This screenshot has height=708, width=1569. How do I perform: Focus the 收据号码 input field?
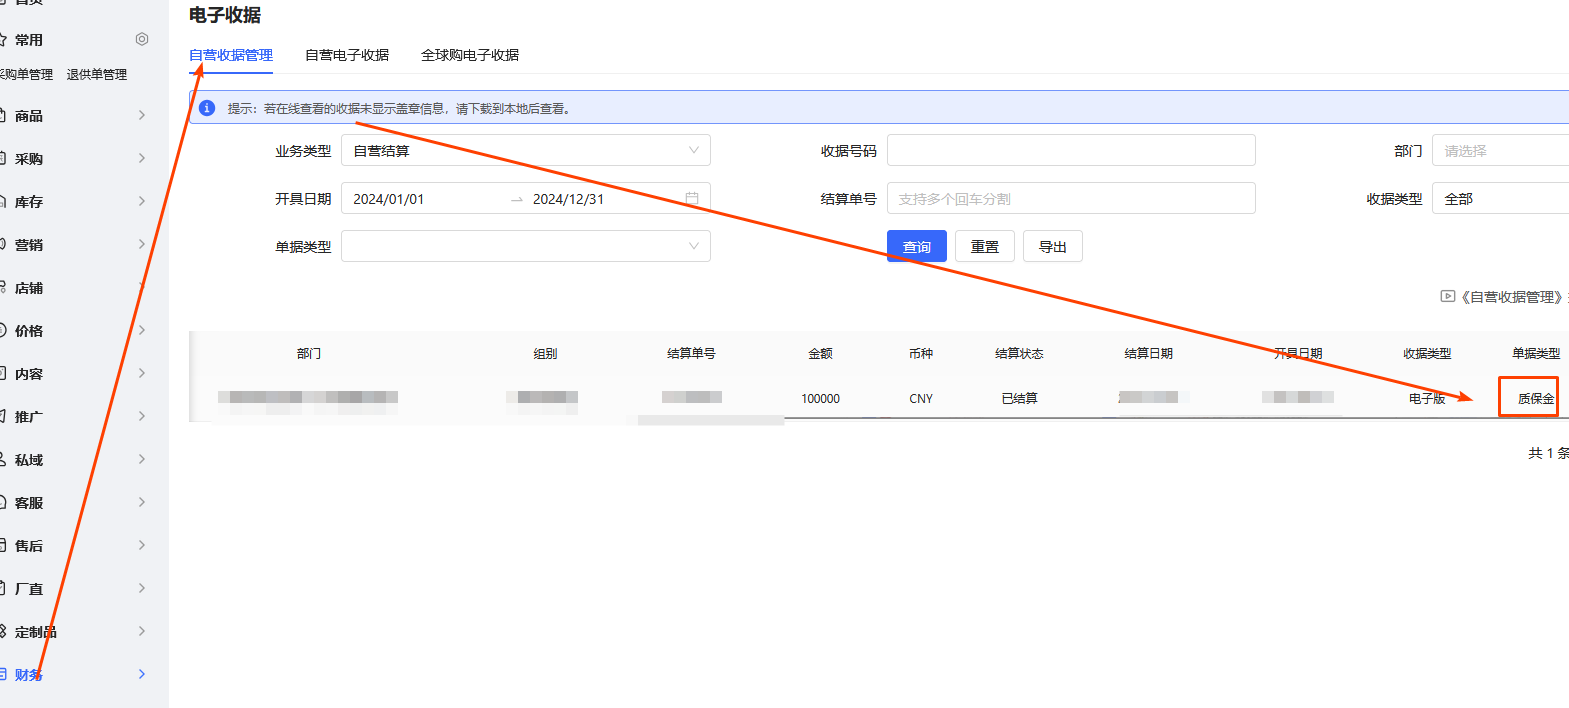(1070, 150)
